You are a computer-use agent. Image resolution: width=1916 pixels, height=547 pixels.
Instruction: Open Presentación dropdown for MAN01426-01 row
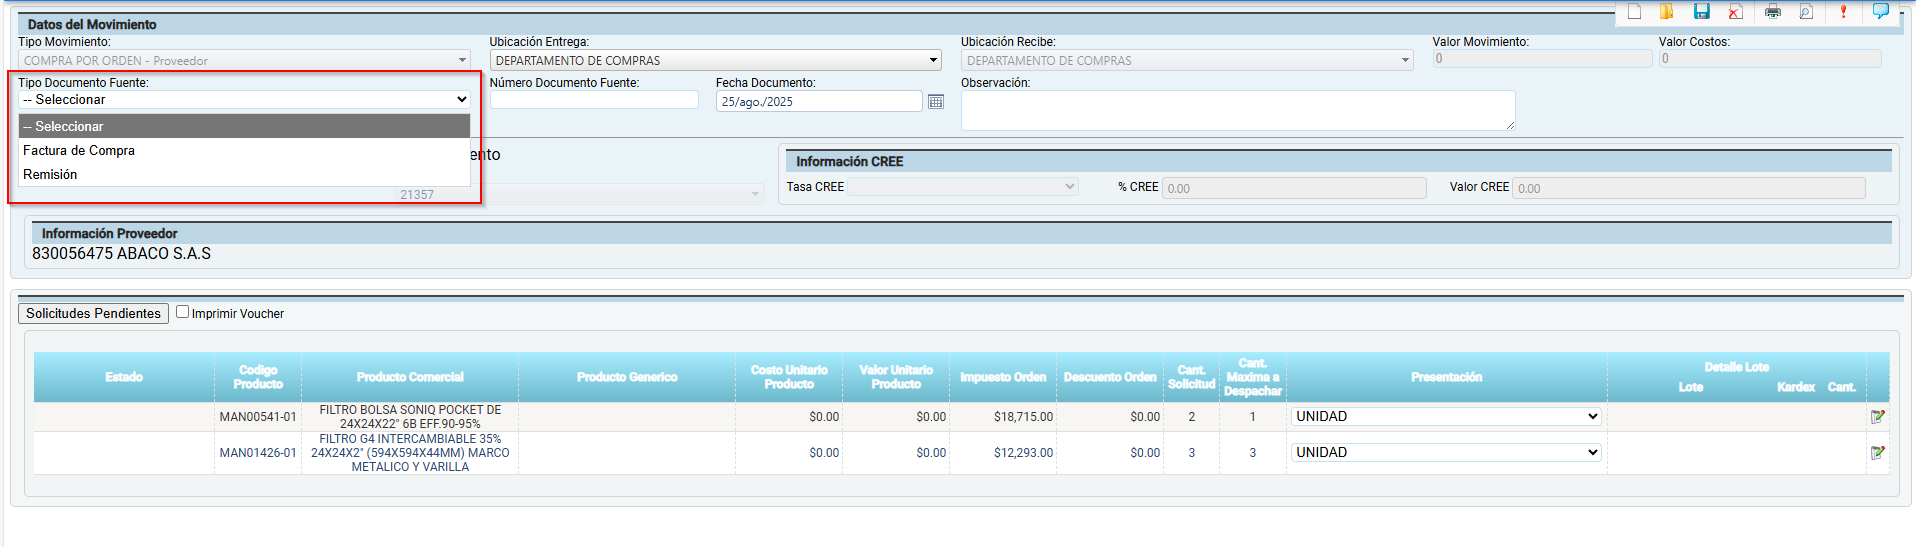1446,453
